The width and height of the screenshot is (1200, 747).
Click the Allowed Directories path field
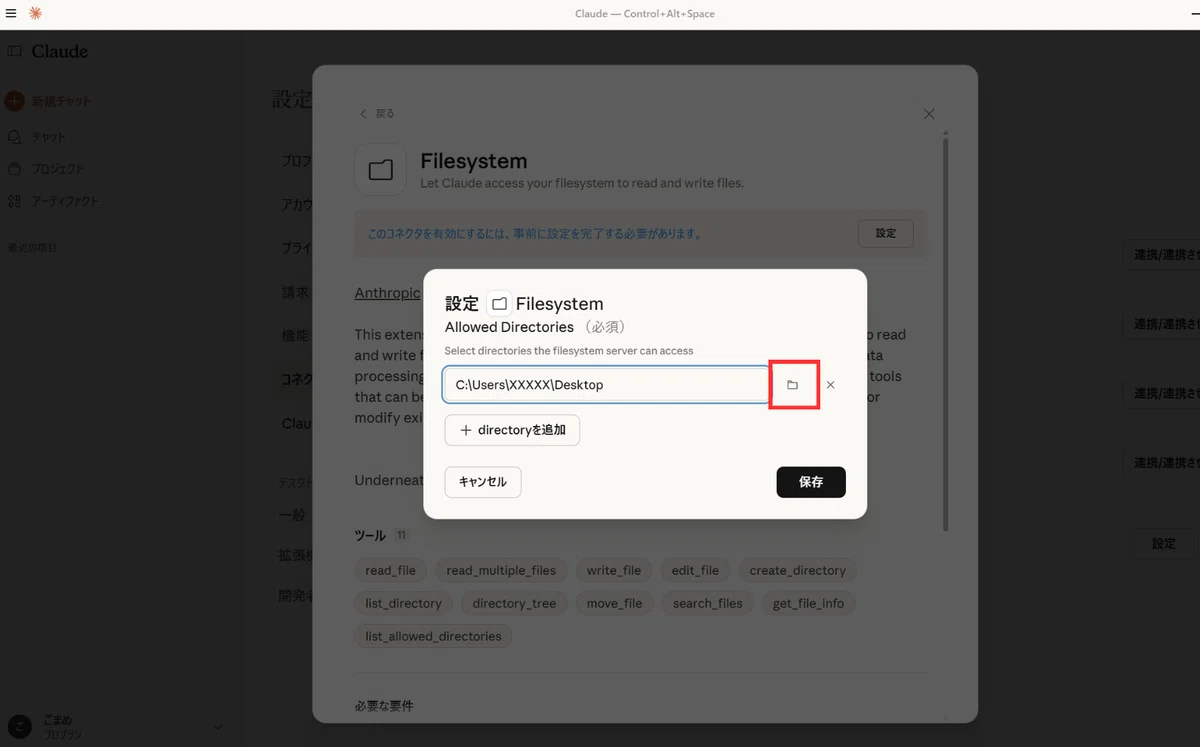click(x=606, y=384)
